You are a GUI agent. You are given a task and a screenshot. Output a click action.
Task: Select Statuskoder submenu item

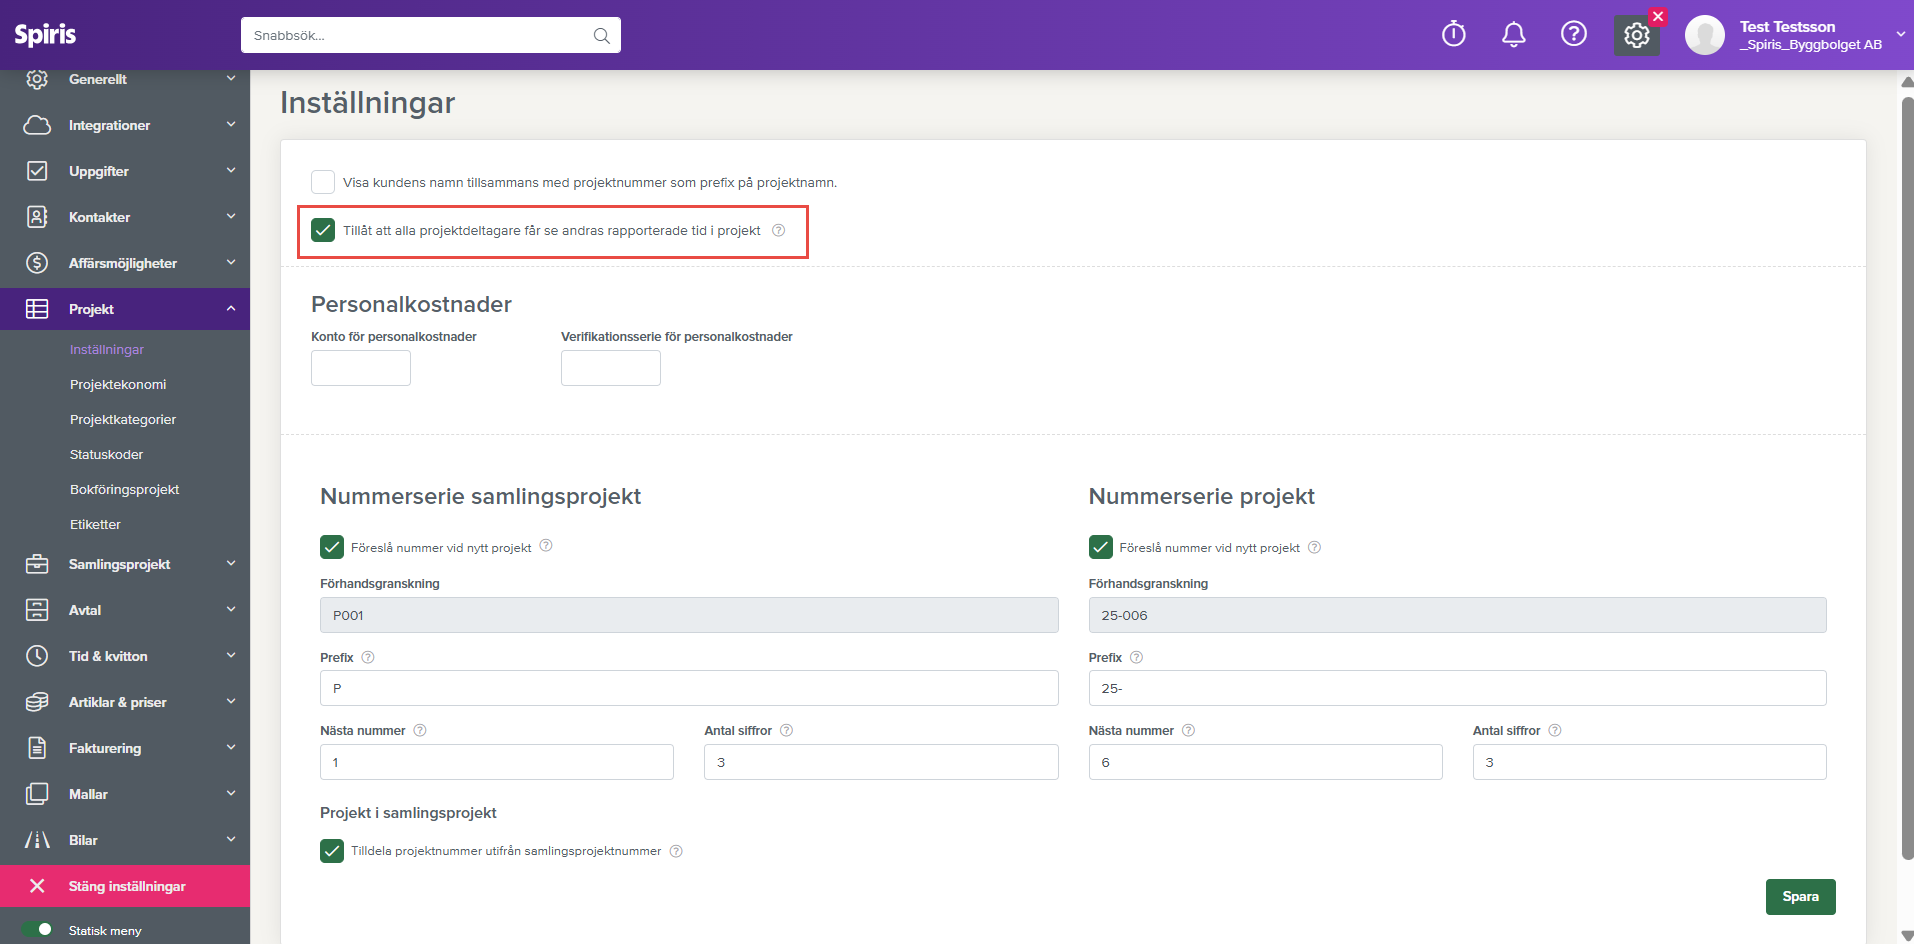coord(106,455)
